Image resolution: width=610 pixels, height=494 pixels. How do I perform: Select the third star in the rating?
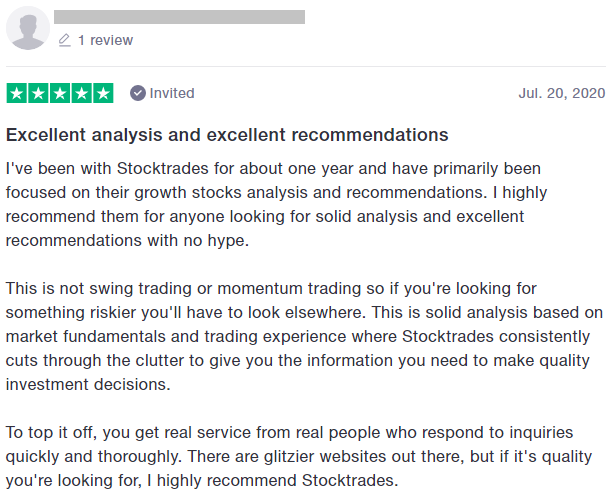click(x=60, y=93)
